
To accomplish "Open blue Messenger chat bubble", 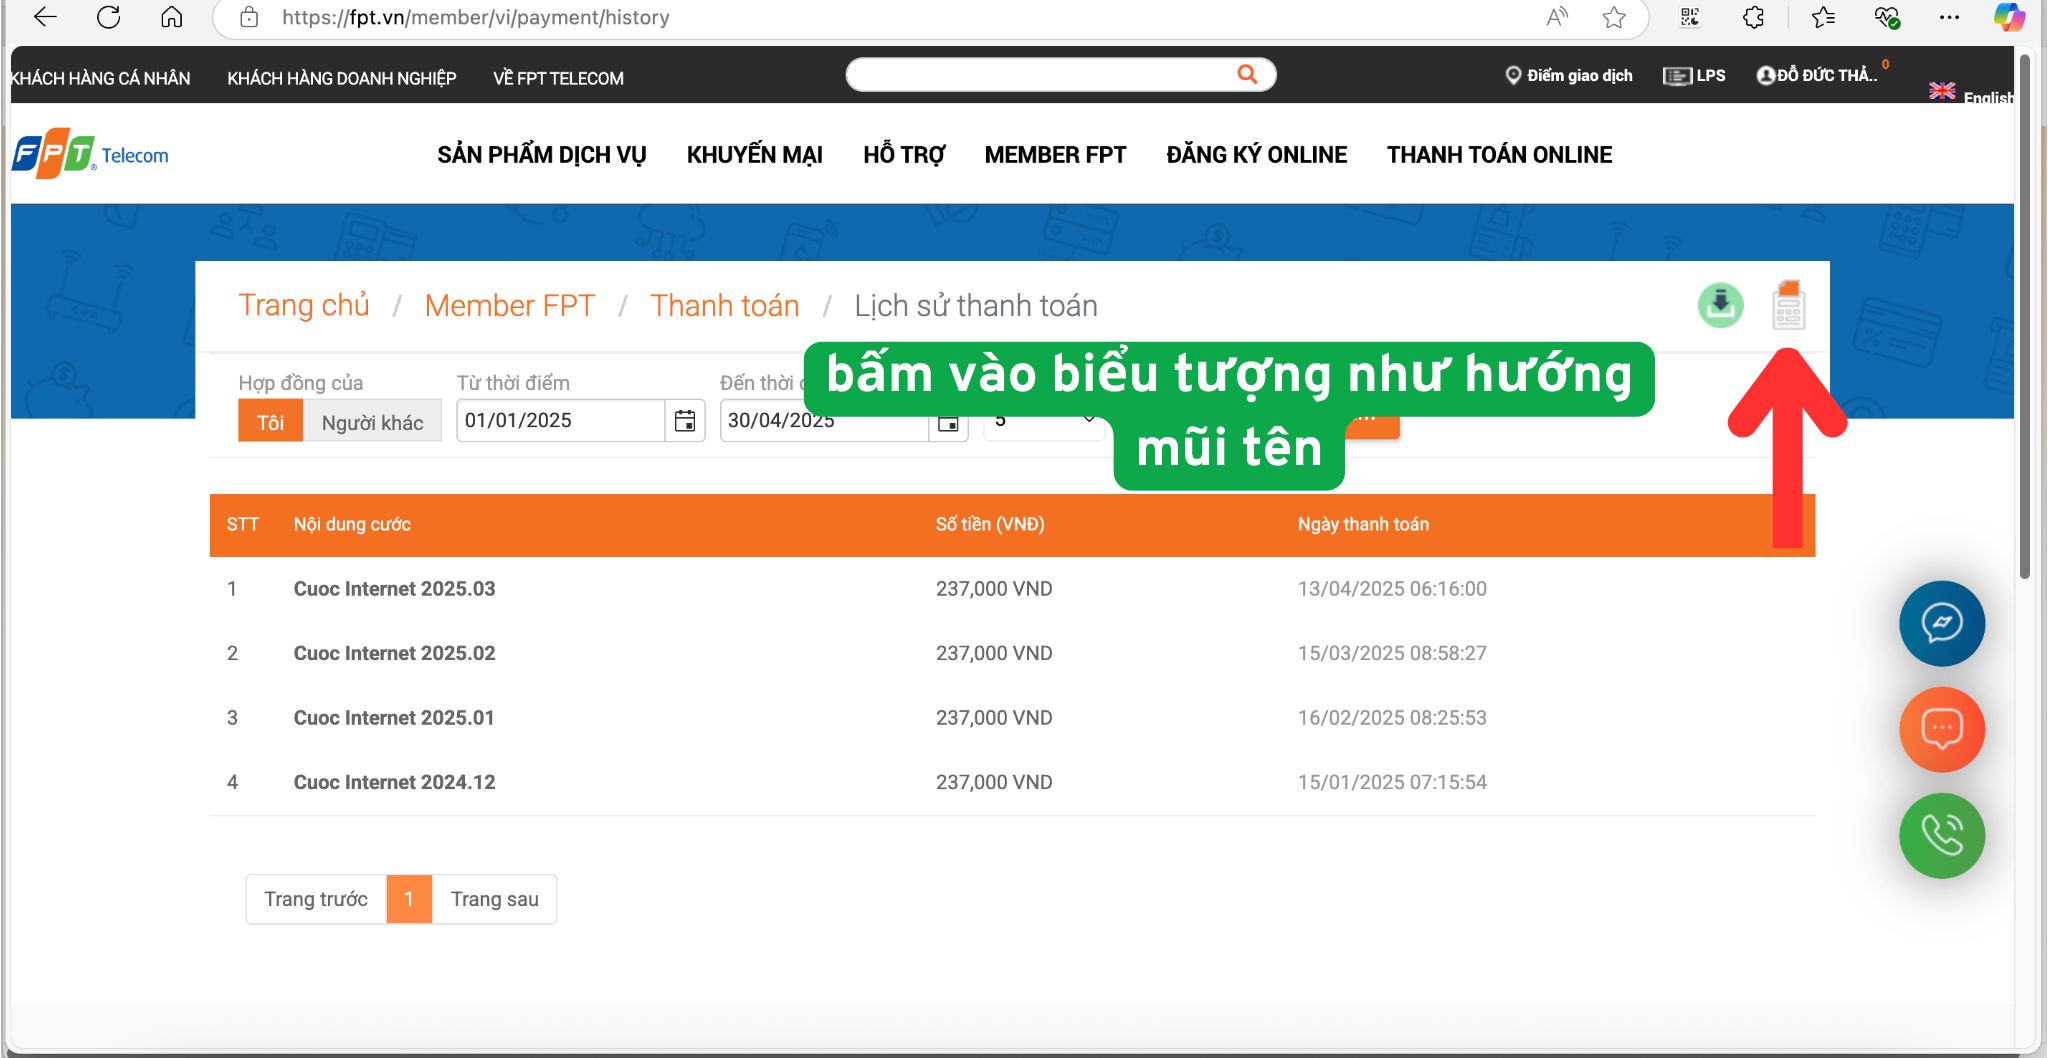I will tap(1942, 623).
